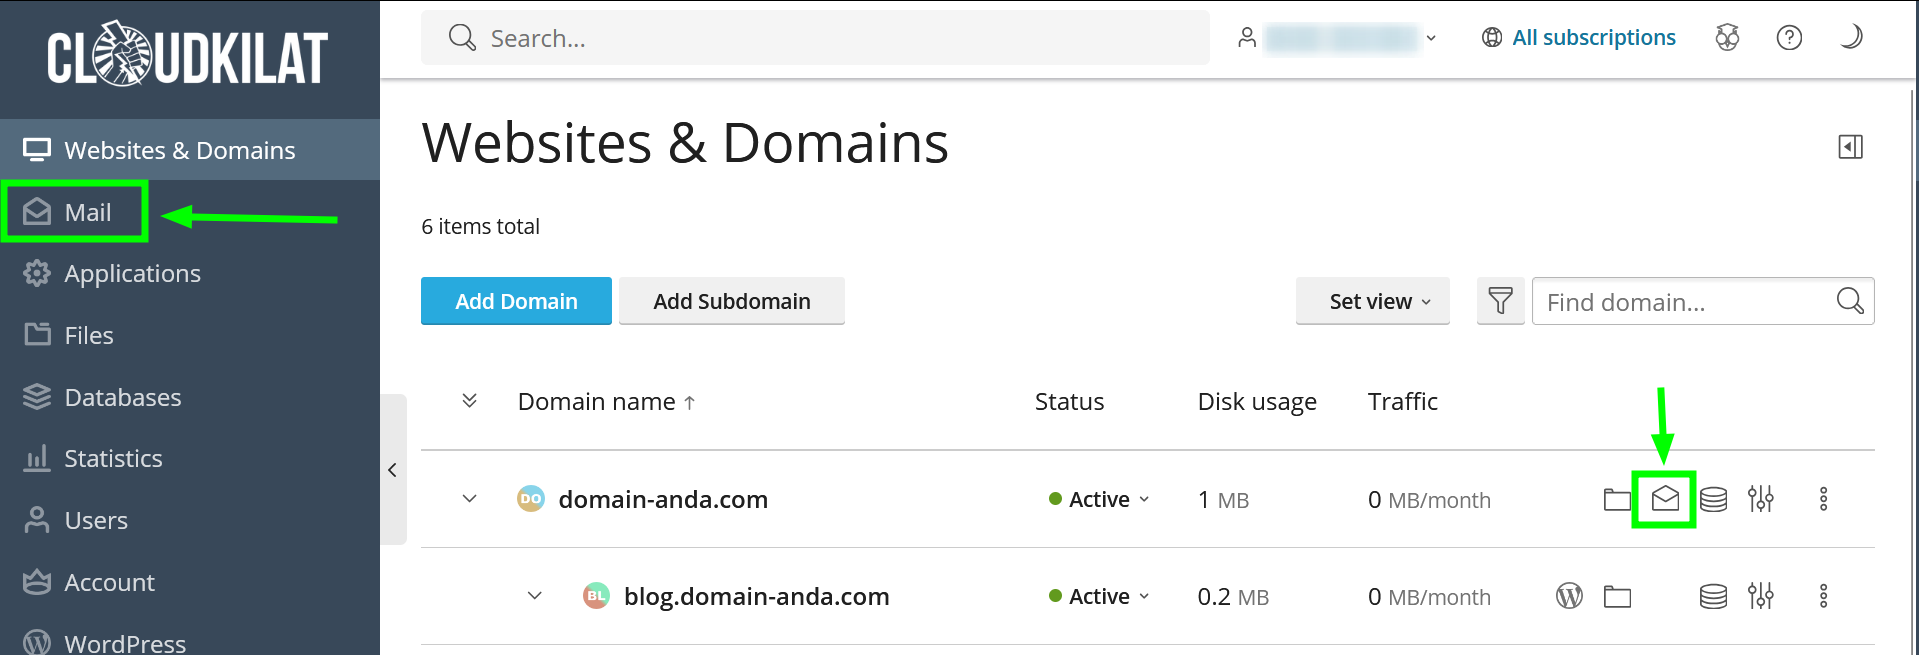The image size is (1919, 655).
Task: Click the filter funnel icon
Action: click(1500, 301)
